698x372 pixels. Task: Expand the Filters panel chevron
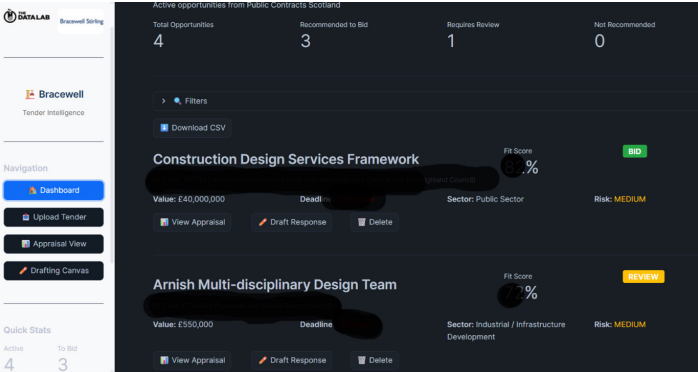click(x=163, y=101)
